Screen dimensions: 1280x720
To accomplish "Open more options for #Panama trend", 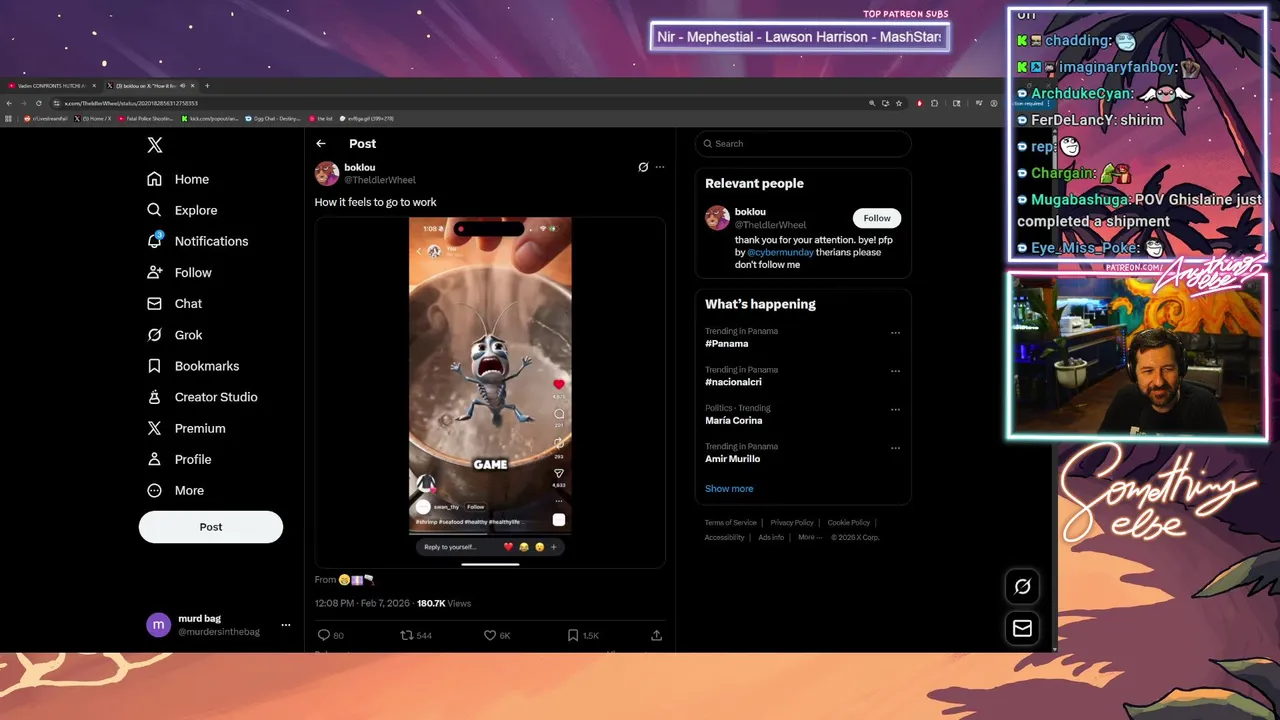I will (895, 333).
